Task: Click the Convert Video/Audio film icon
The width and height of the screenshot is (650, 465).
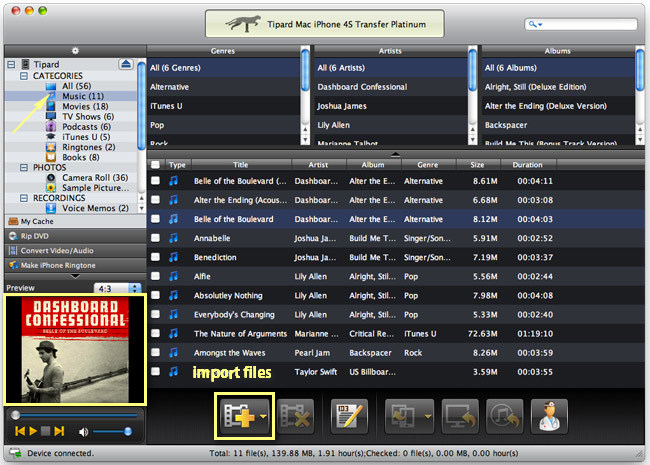Action: pos(13,251)
